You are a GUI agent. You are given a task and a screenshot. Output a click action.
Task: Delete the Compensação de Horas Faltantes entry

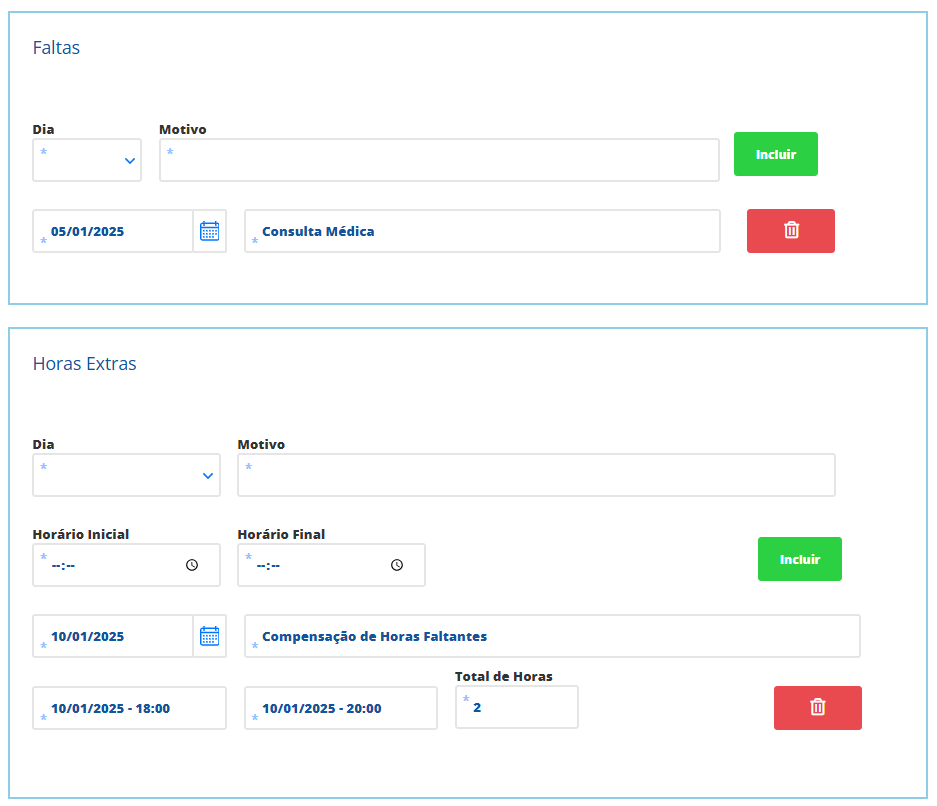[x=817, y=708]
